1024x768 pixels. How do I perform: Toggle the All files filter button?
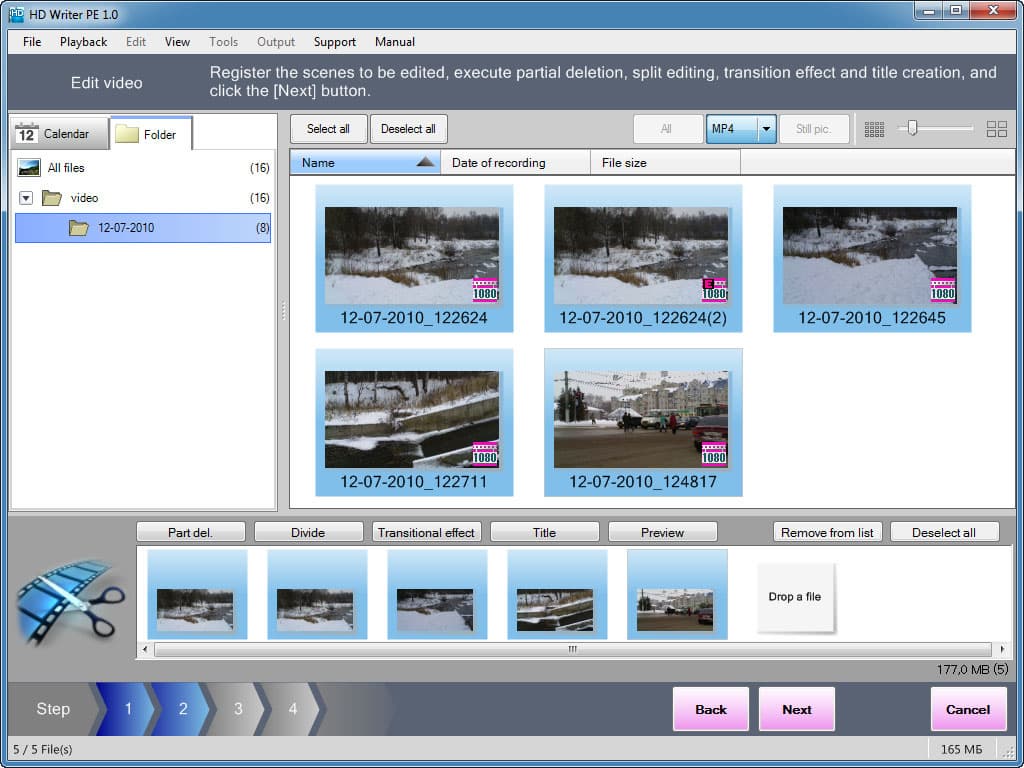click(x=667, y=129)
